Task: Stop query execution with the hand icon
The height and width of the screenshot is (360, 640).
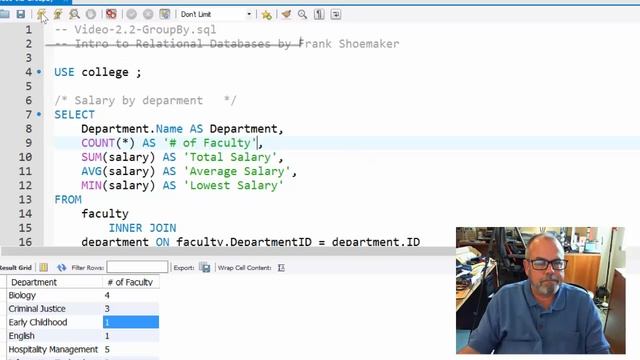Action: pos(91,14)
